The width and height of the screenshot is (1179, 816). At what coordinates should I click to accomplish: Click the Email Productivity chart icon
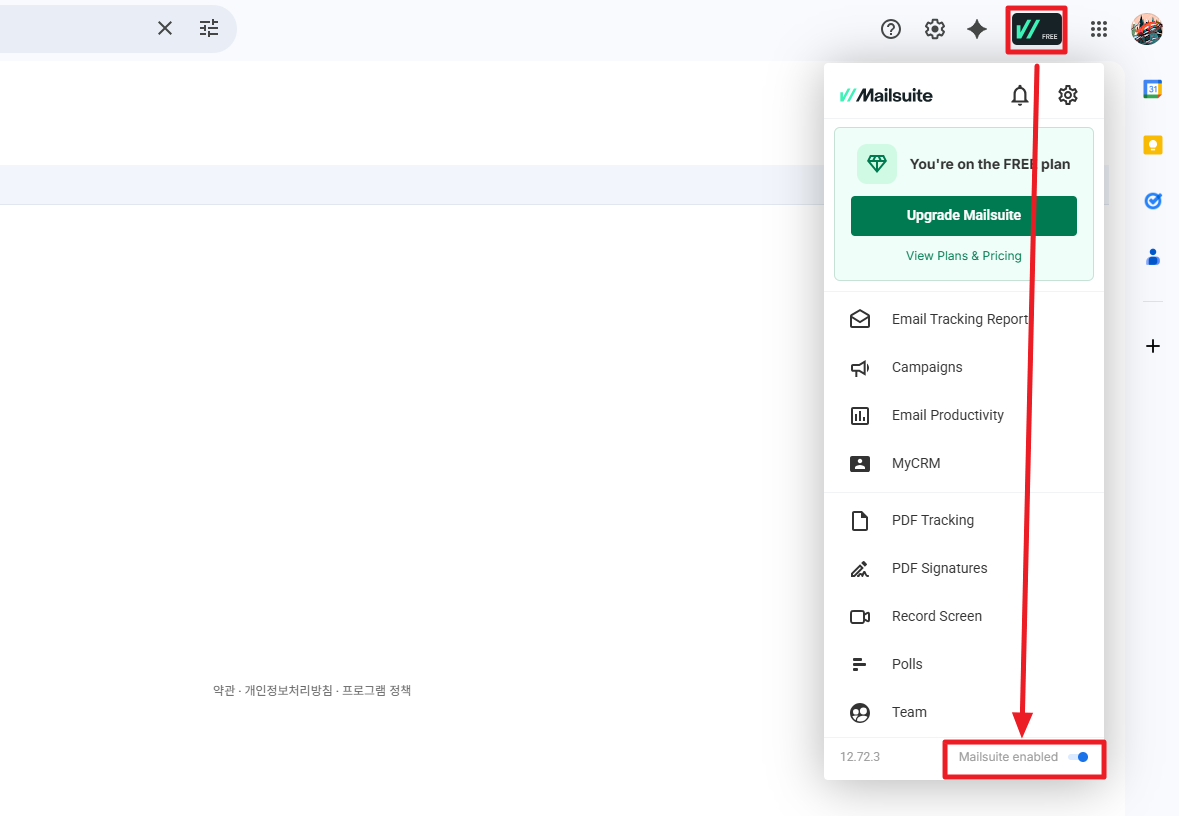[x=860, y=416]
